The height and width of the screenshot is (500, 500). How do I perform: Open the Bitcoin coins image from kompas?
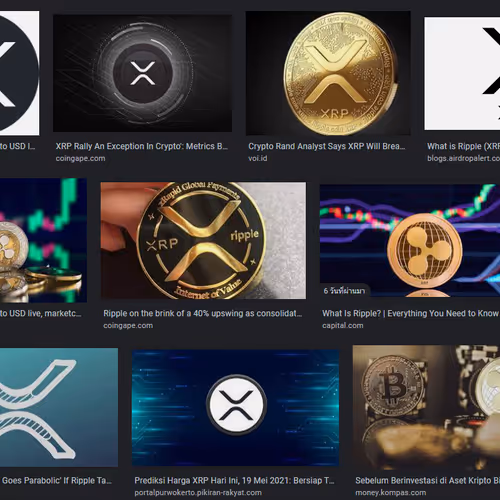point(426,407)
